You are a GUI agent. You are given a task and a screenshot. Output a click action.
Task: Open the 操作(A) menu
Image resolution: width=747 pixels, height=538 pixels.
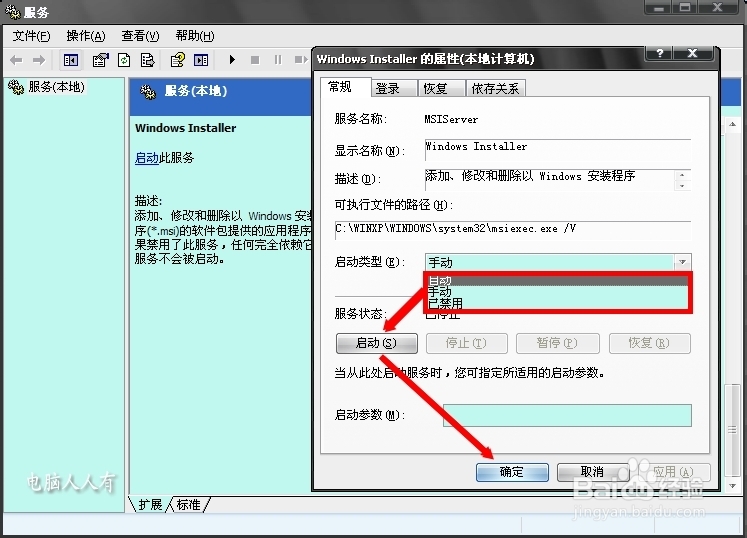click(x=86, y=36)
